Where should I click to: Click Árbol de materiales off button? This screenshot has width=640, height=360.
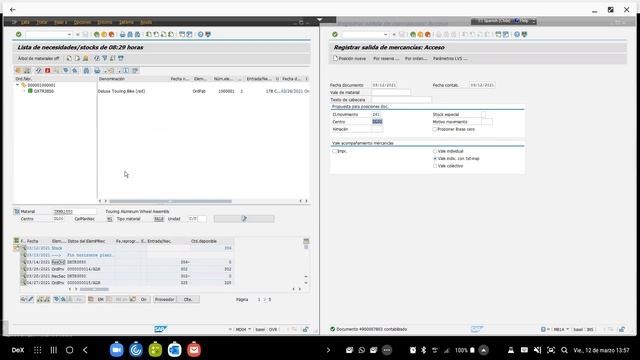click(x=38, y=58)
